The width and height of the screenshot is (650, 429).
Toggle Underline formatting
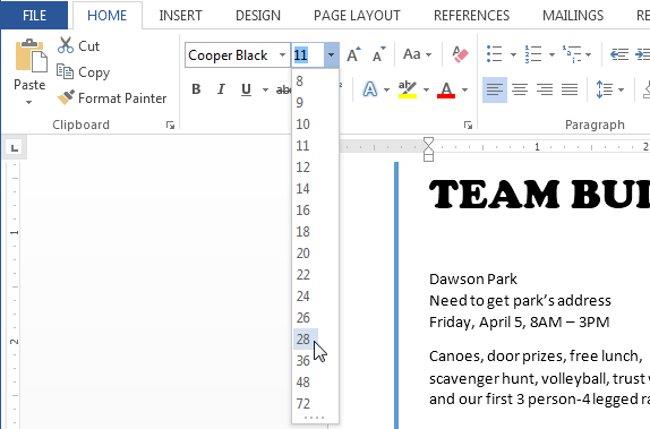click(x=246, y=89)
